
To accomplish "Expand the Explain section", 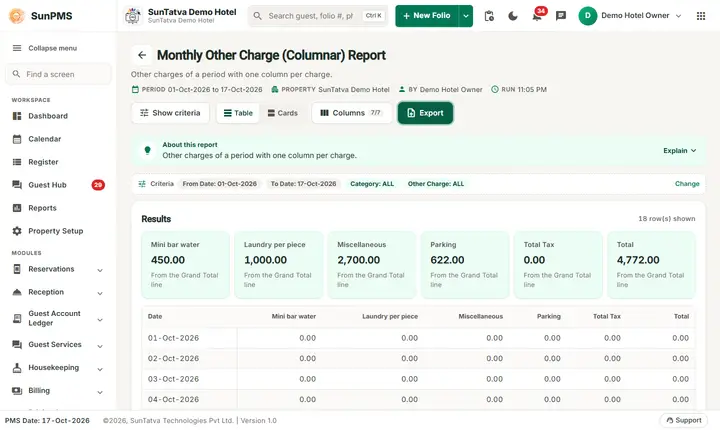I will (x=680, y=151).
